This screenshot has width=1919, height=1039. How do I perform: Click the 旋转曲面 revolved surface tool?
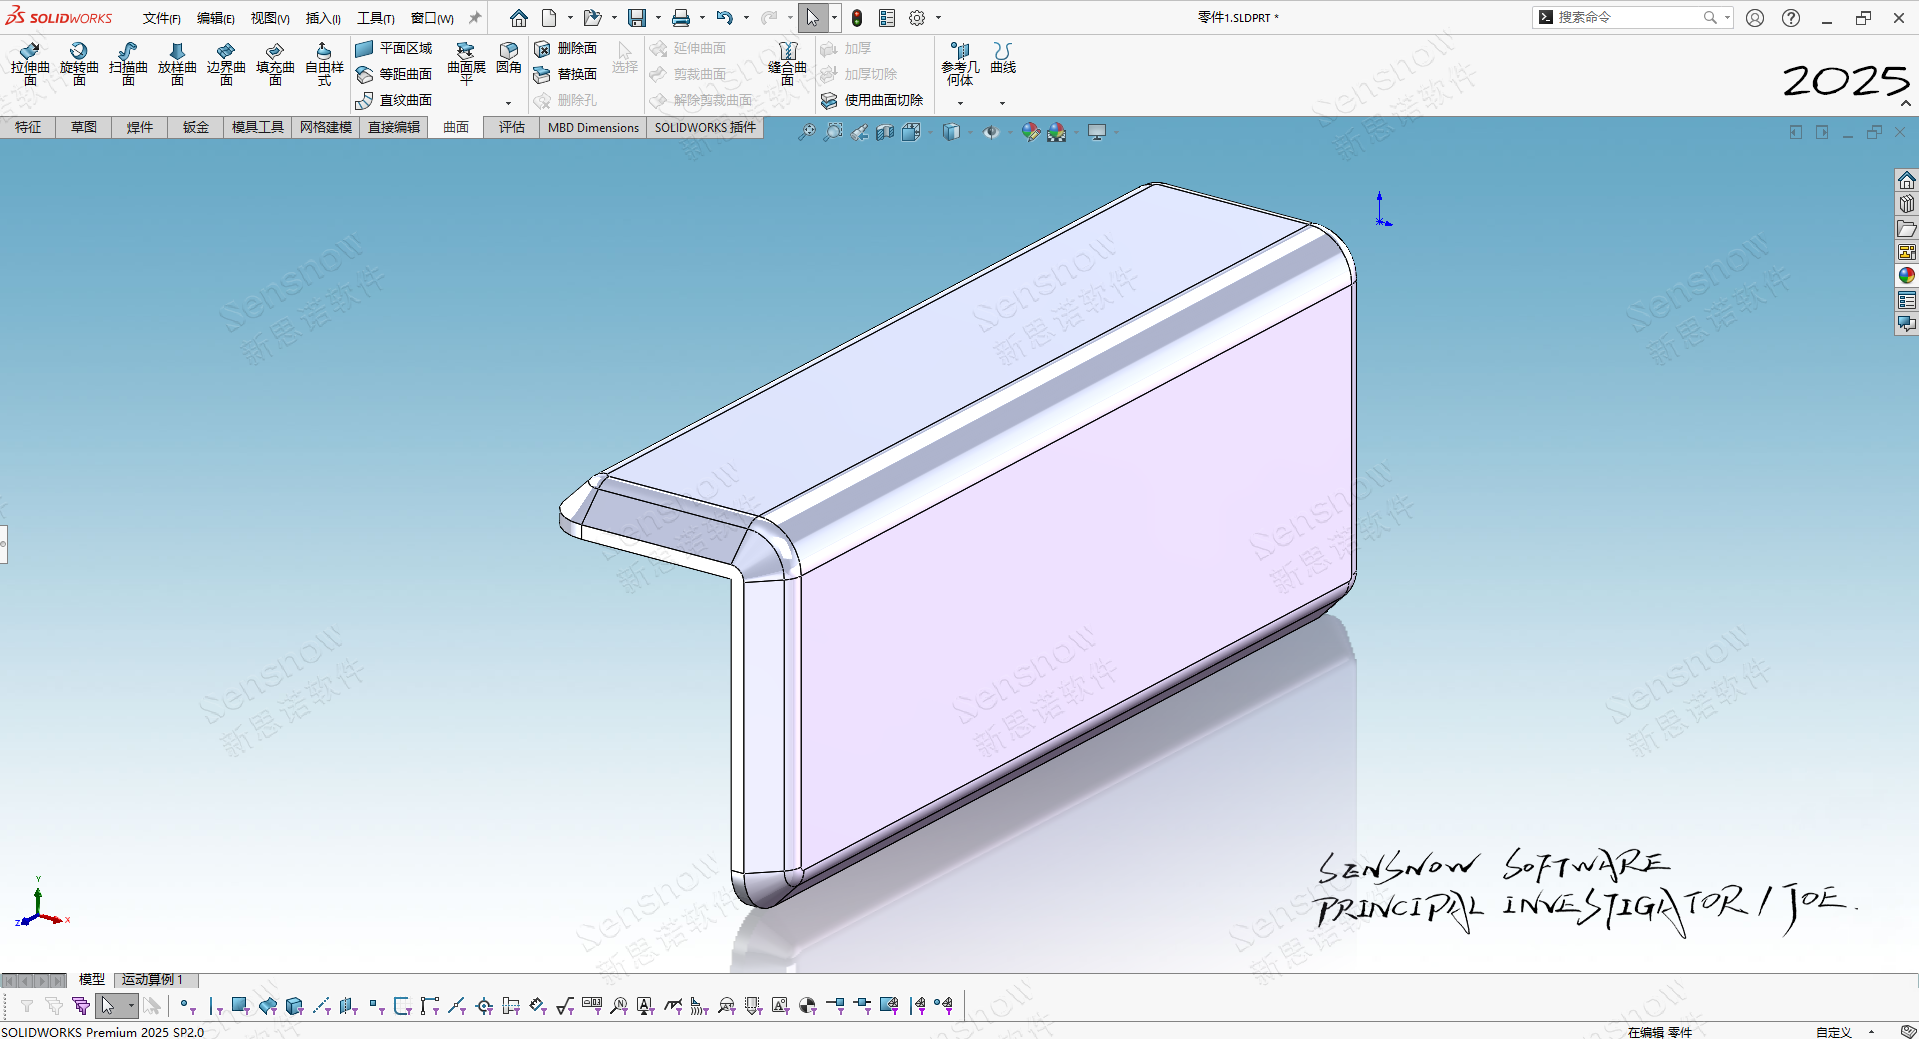tap(79, 63)
